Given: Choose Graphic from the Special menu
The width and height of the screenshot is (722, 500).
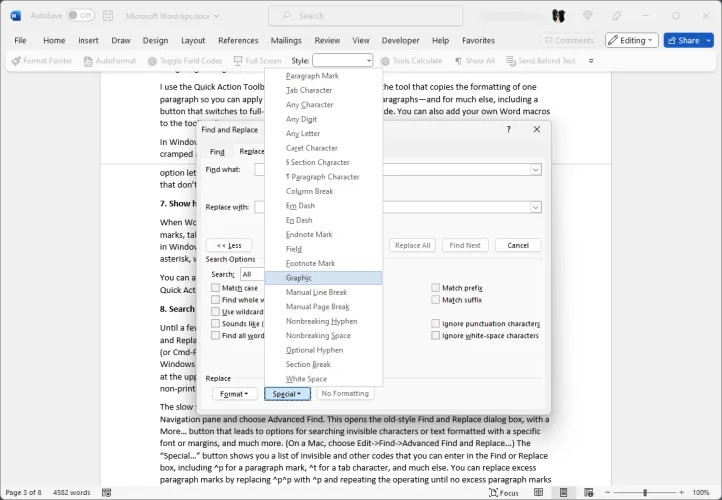Looking at the screenshot, I should [299, 278].
